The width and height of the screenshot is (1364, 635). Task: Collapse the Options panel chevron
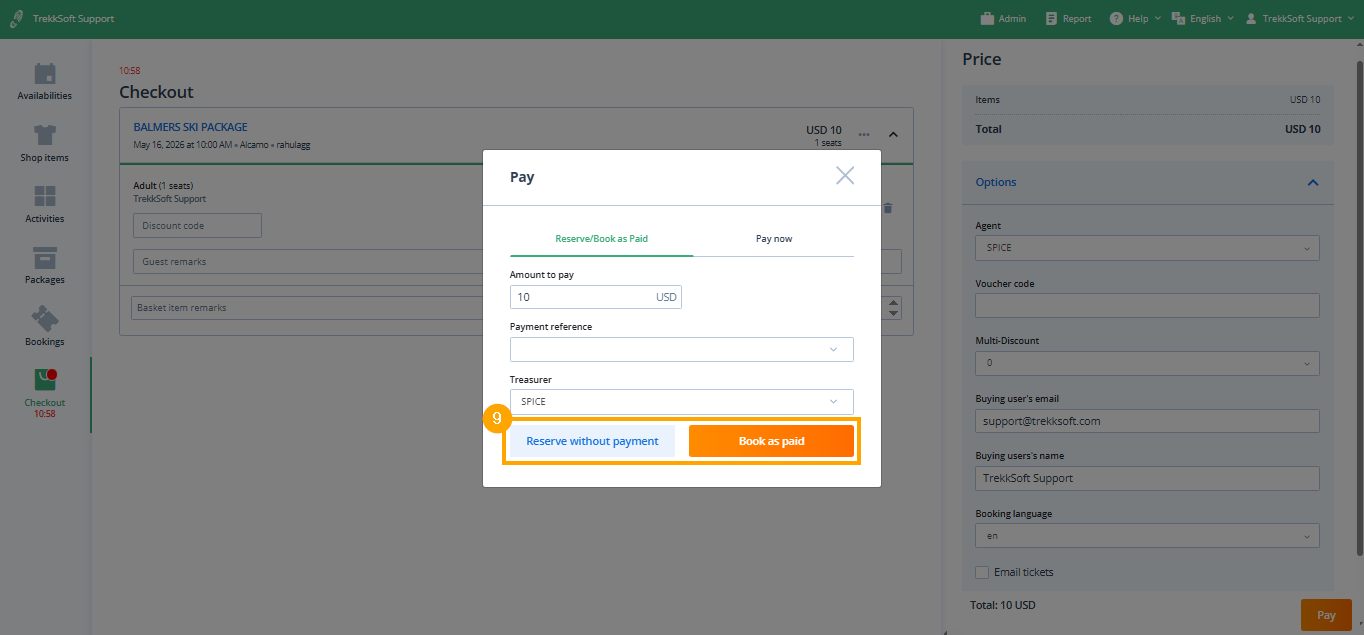(1312, 183)
